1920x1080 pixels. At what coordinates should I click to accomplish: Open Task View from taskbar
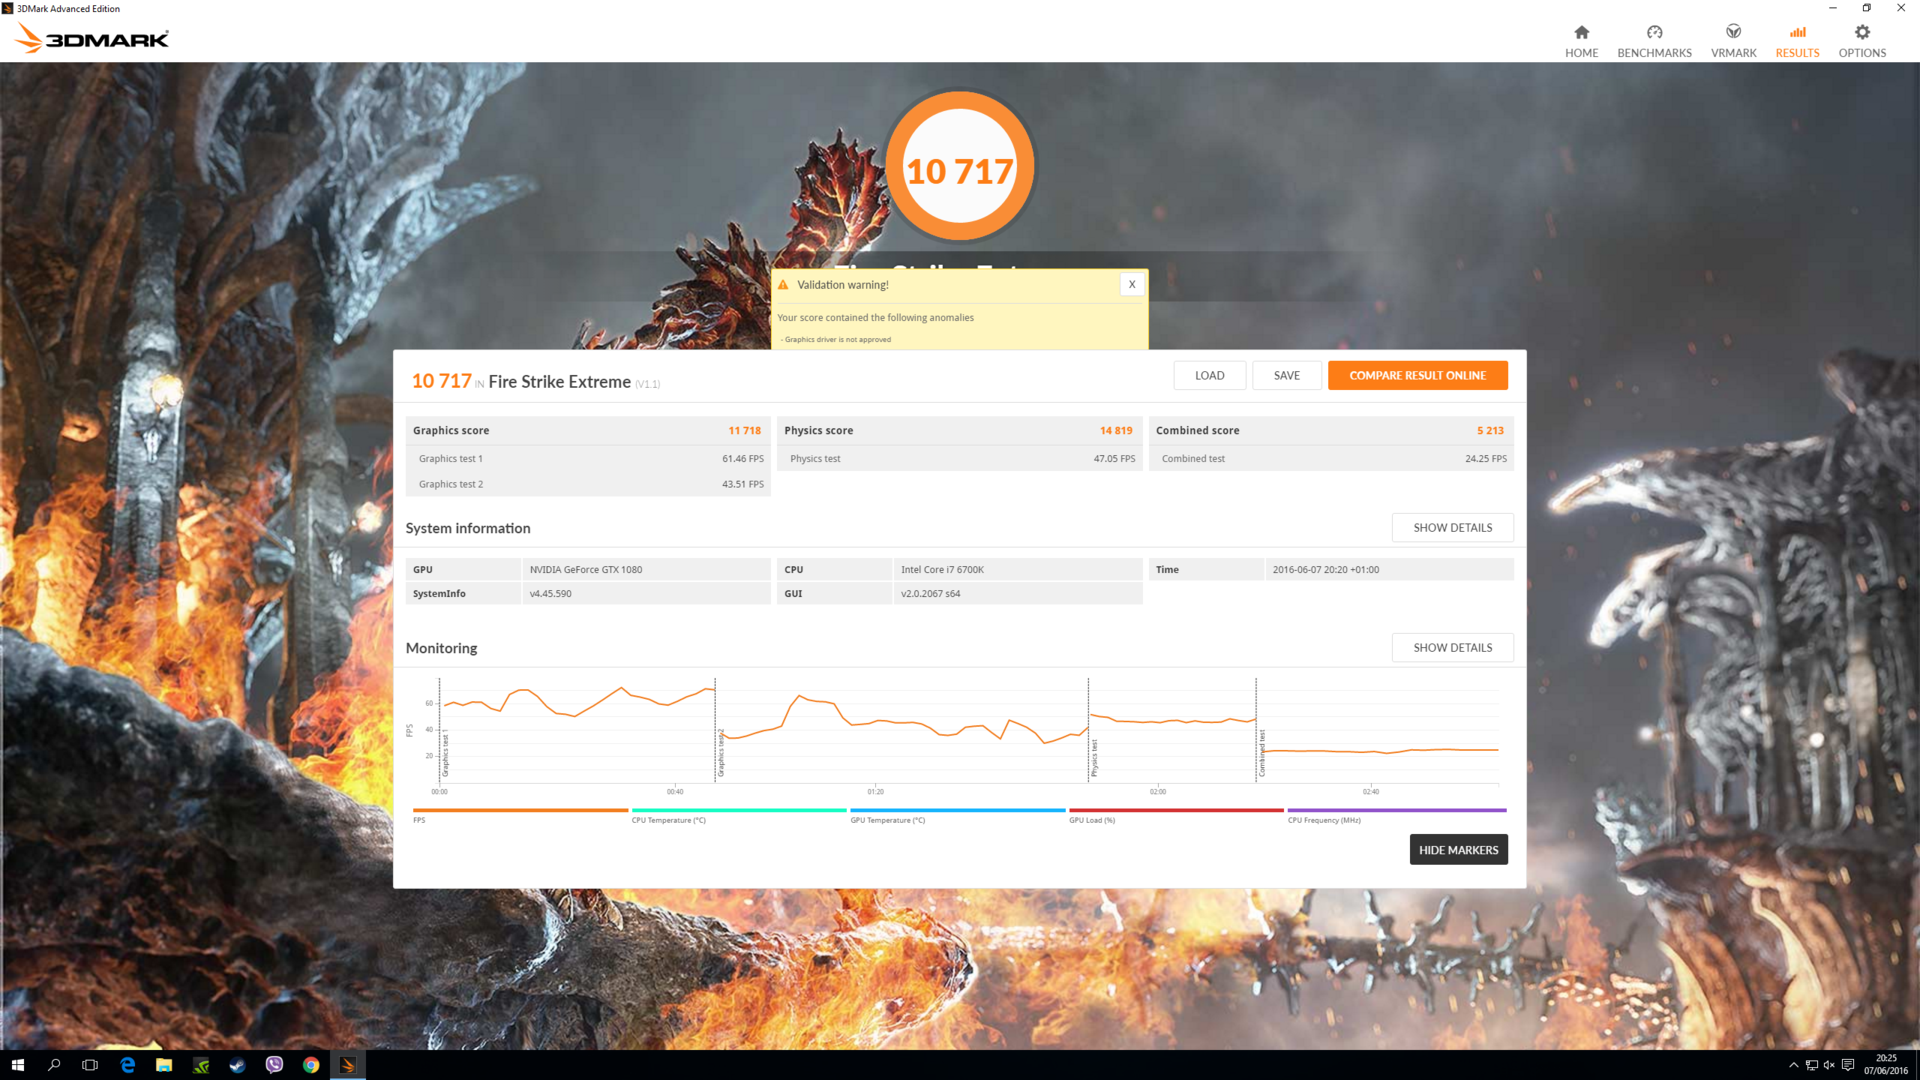(90, 1065)
